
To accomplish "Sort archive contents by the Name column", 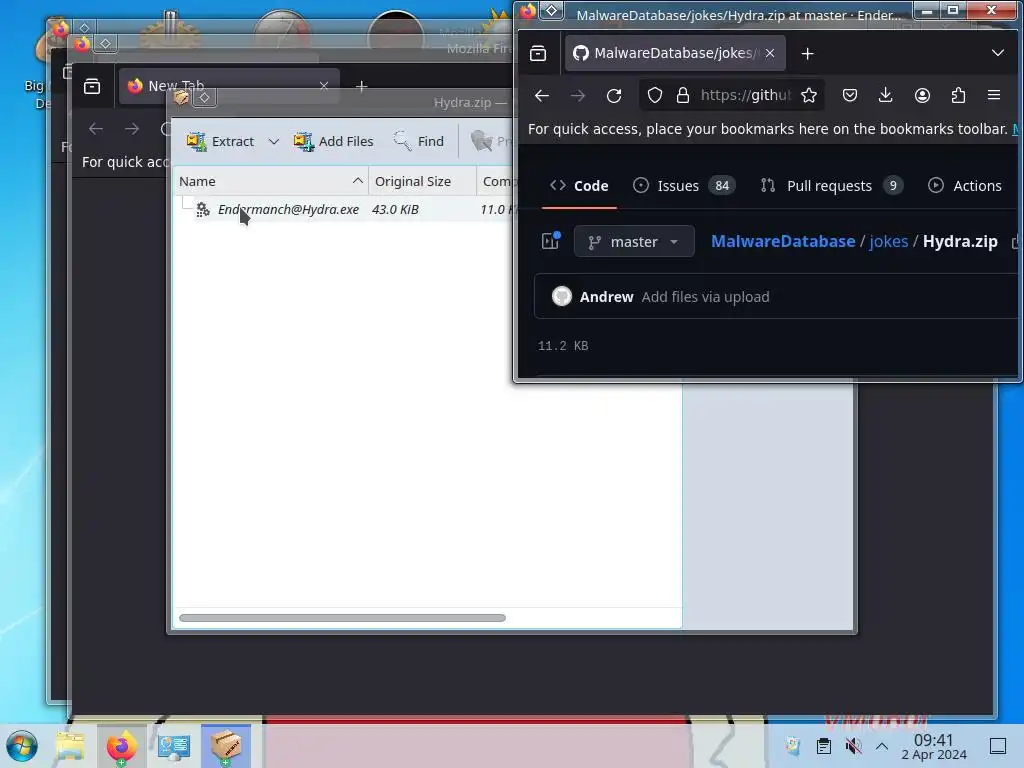I will click(x=271, y=182).
